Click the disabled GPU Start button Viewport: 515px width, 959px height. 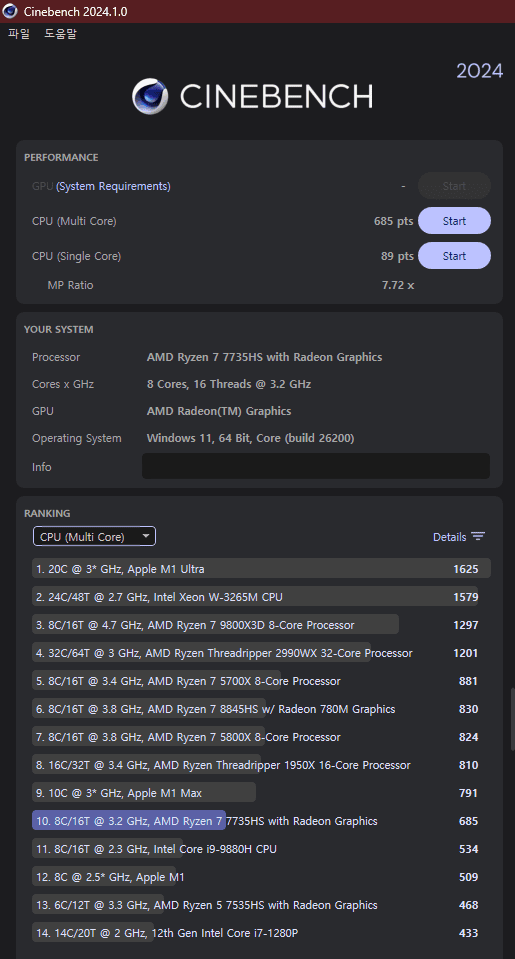pyautogui.click(x=454, y=186)
